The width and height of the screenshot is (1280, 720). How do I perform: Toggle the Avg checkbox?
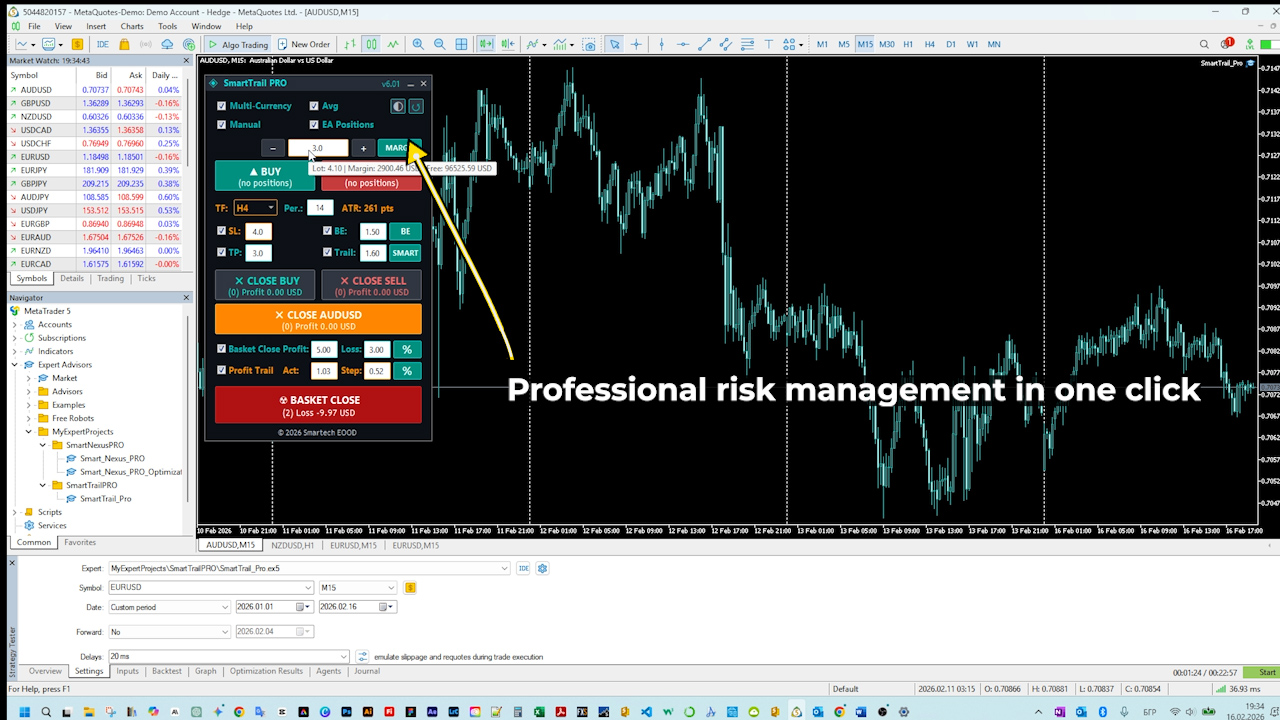pos(314,106)
